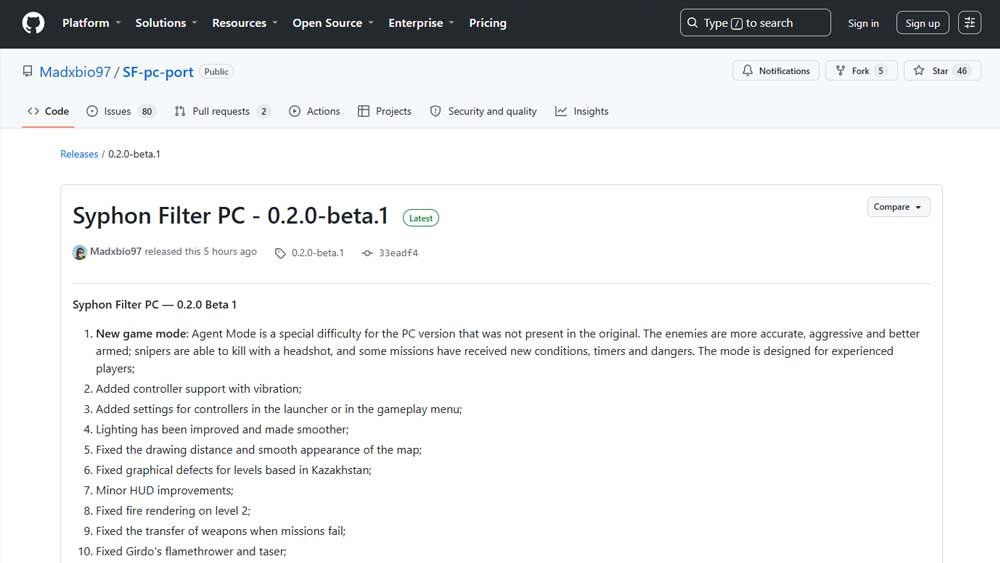This screenshot has width=1000, height=563.
Task: Open the Security and quality tab
Action: point(483,111)
